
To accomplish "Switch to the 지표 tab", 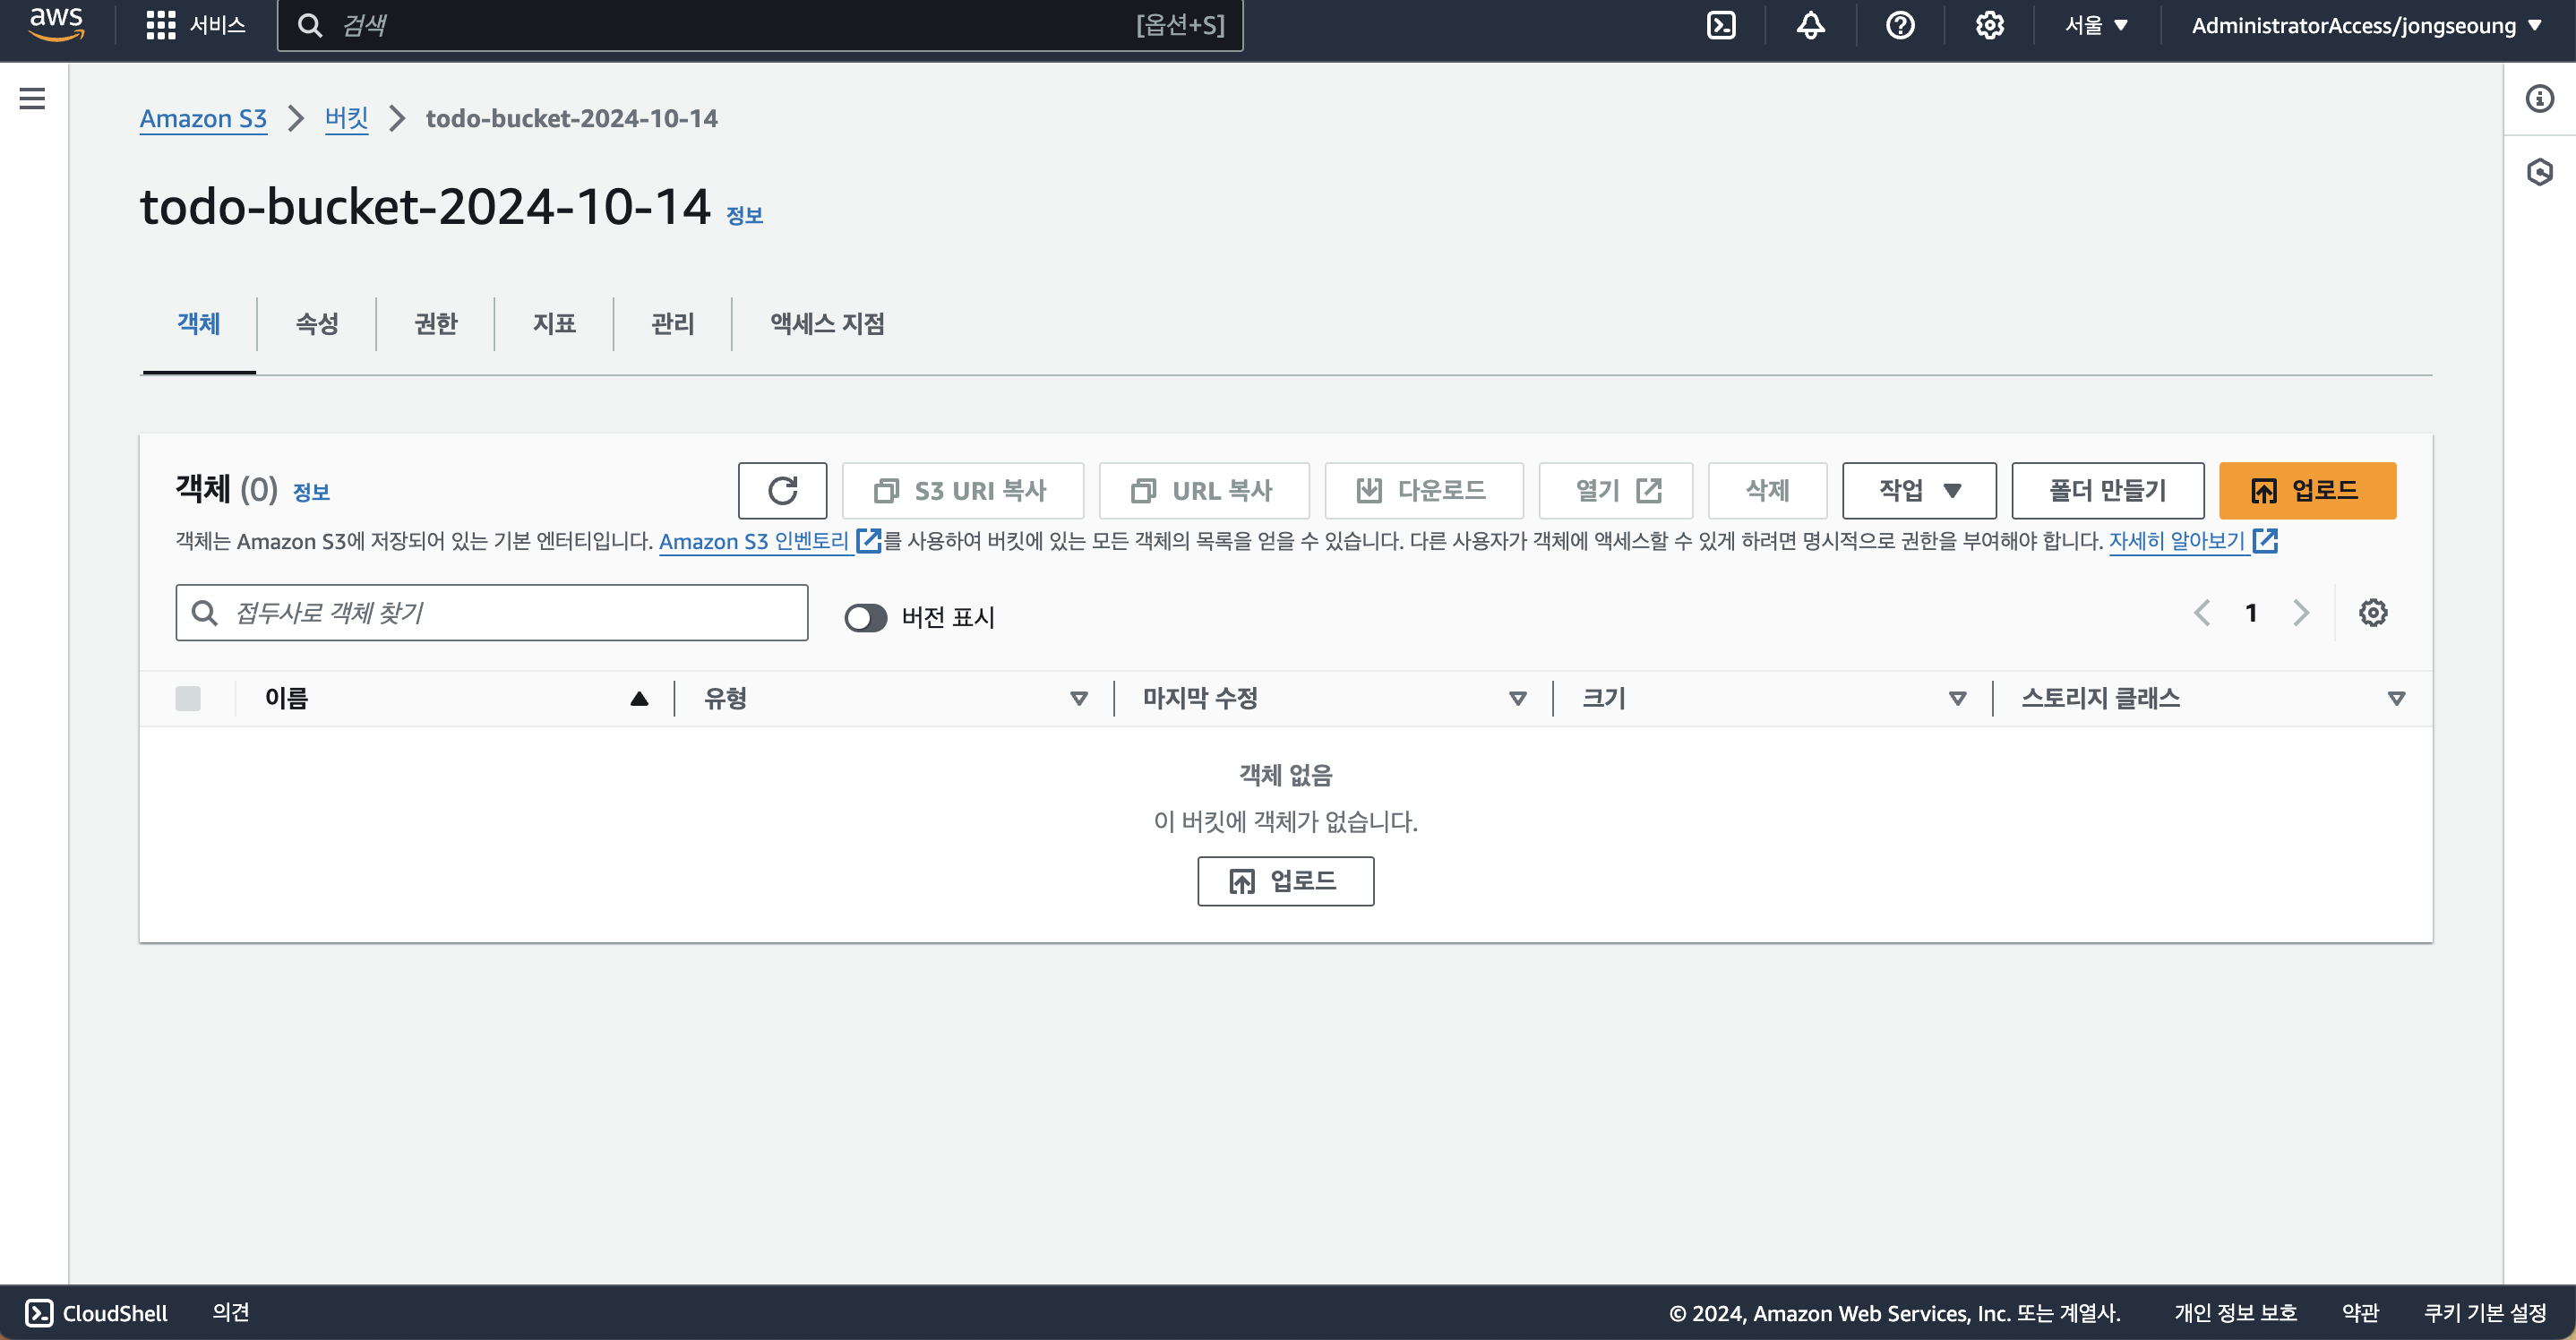I will 554,323.
